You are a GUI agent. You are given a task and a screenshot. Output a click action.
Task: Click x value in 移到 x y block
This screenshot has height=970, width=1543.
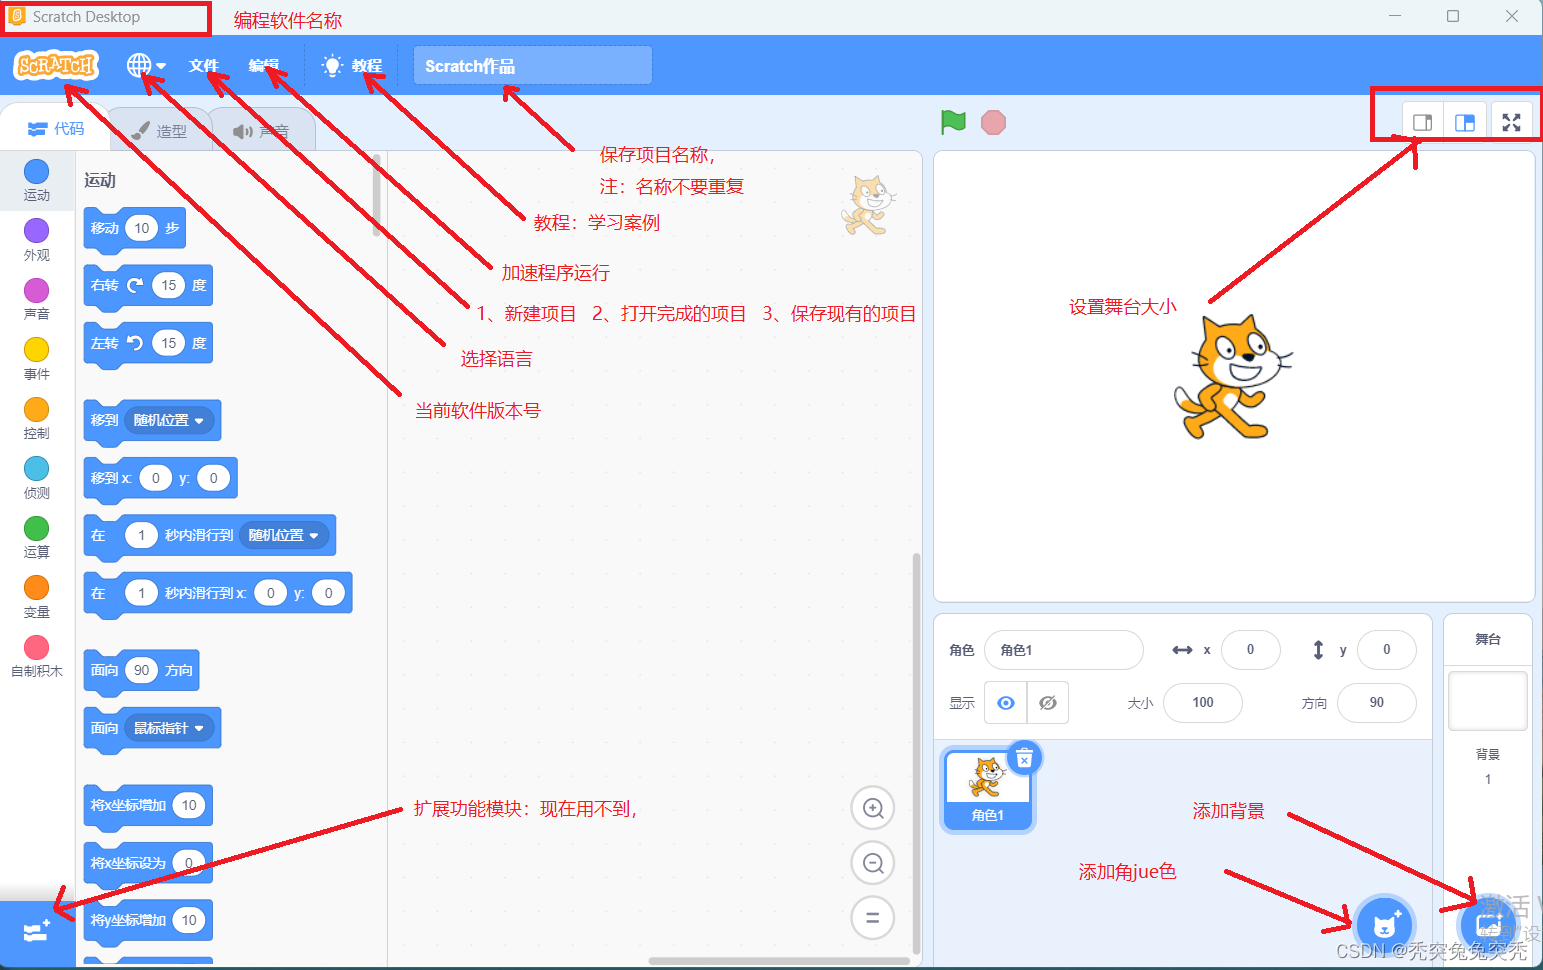[x=155, y=478]
